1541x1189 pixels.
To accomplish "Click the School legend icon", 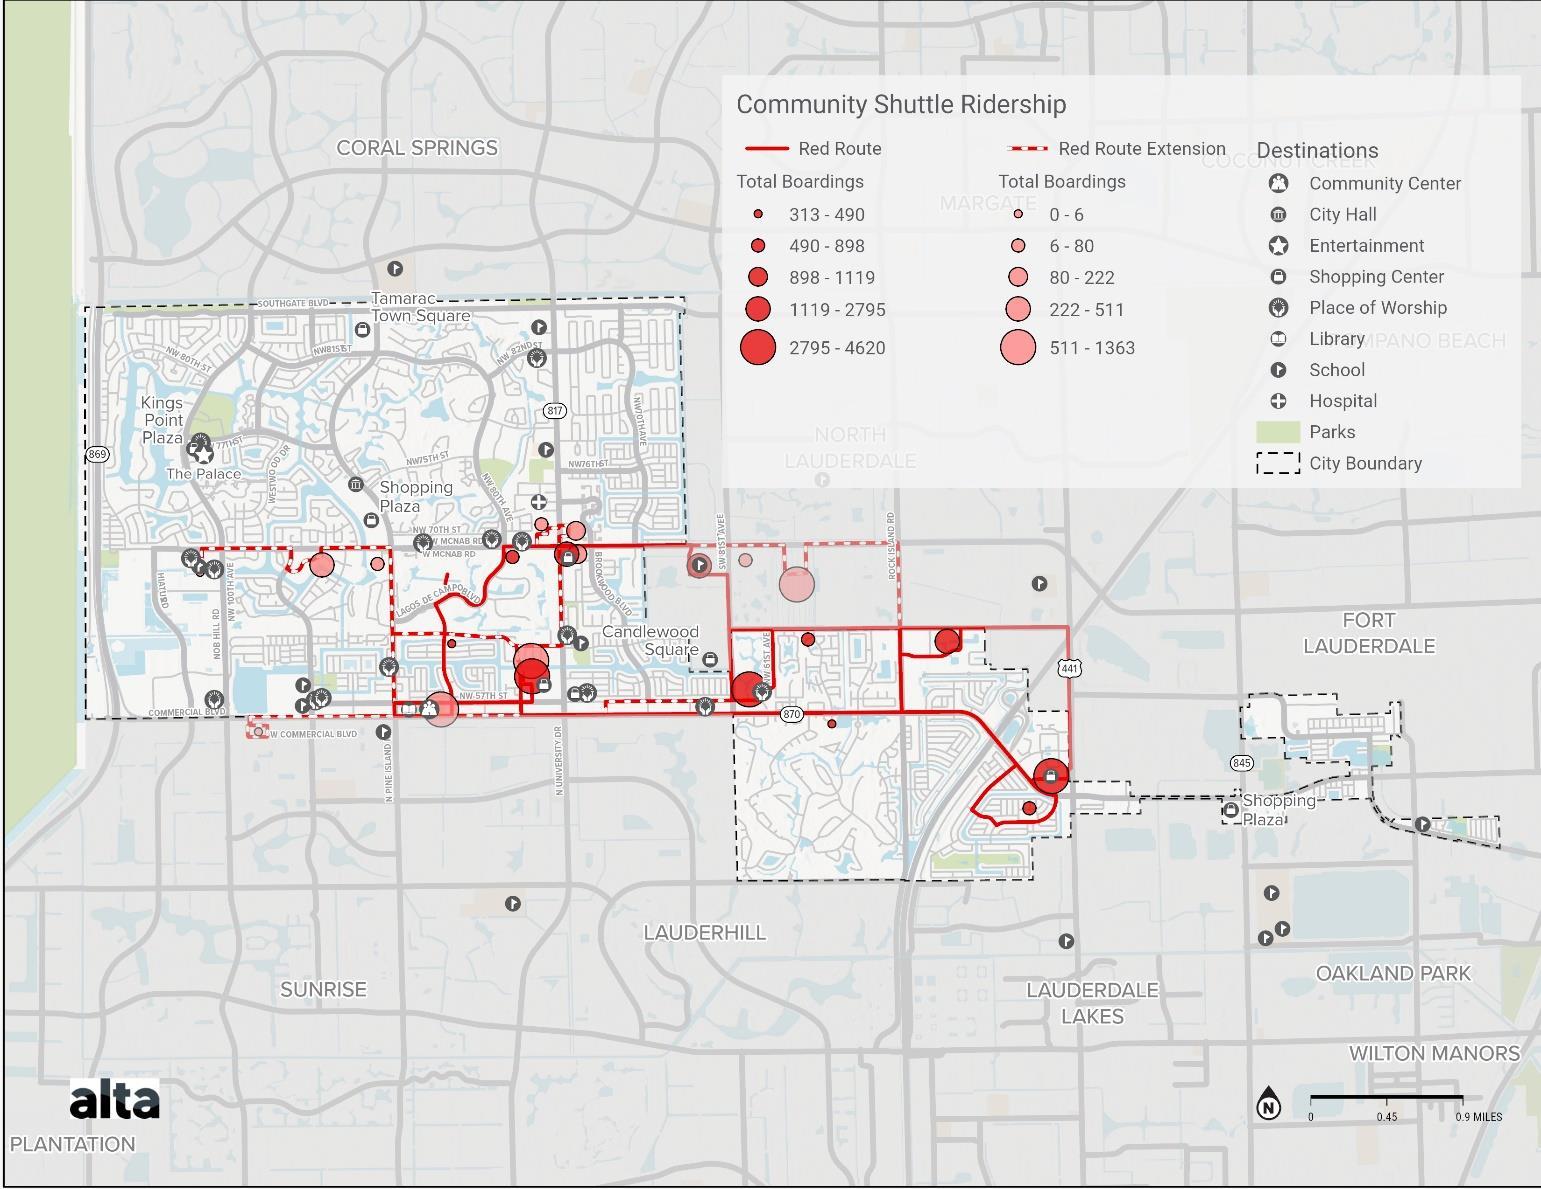I will [x=1278, y=370].
